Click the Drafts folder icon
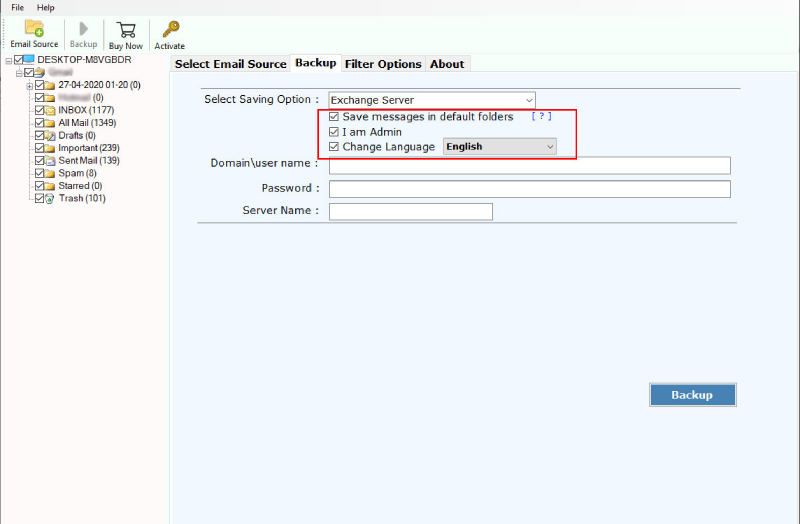The height and width of the screenshot is (524, 800). 49,136
